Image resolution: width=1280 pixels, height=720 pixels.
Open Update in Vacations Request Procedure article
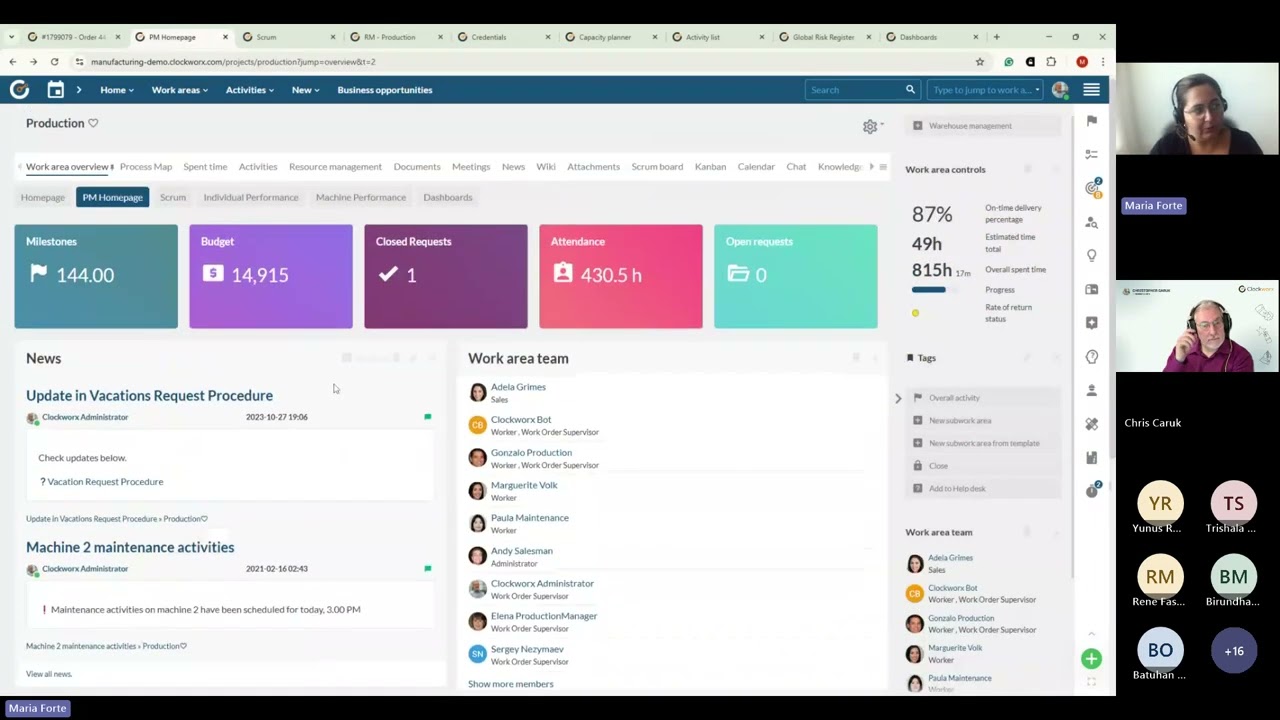click(x=149, y=396)
